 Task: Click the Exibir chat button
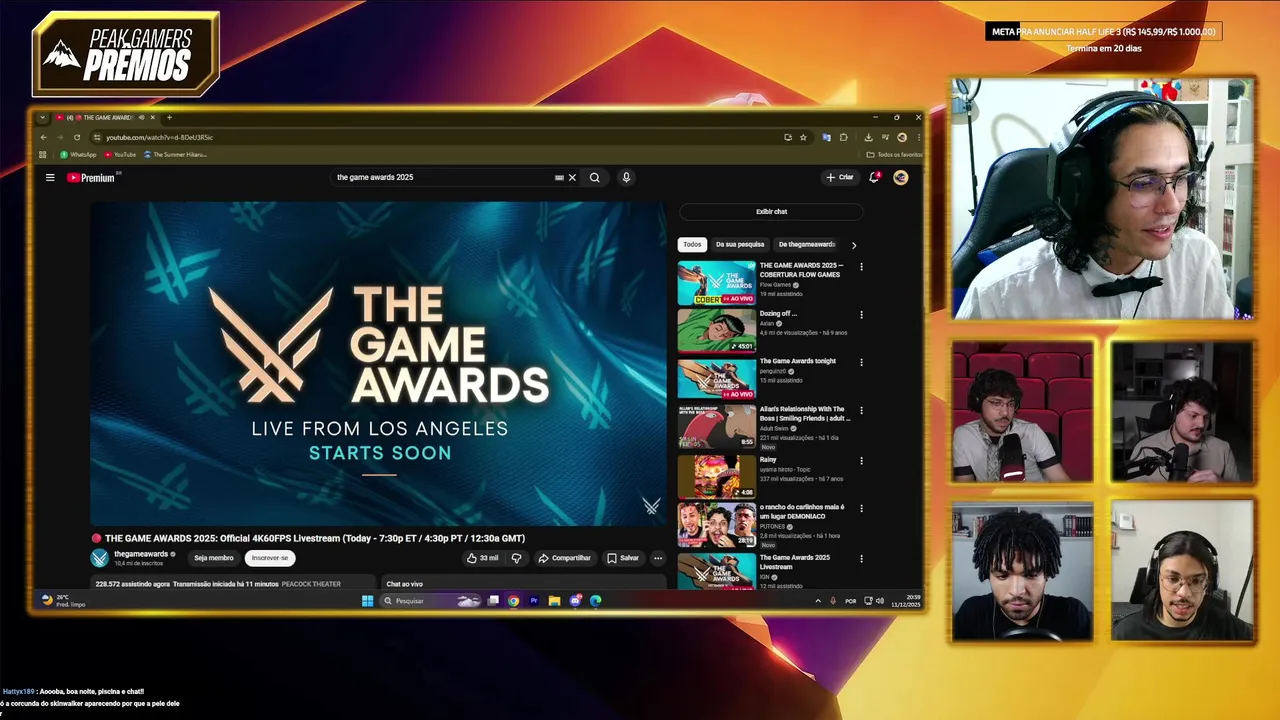(x=771, y=211)
